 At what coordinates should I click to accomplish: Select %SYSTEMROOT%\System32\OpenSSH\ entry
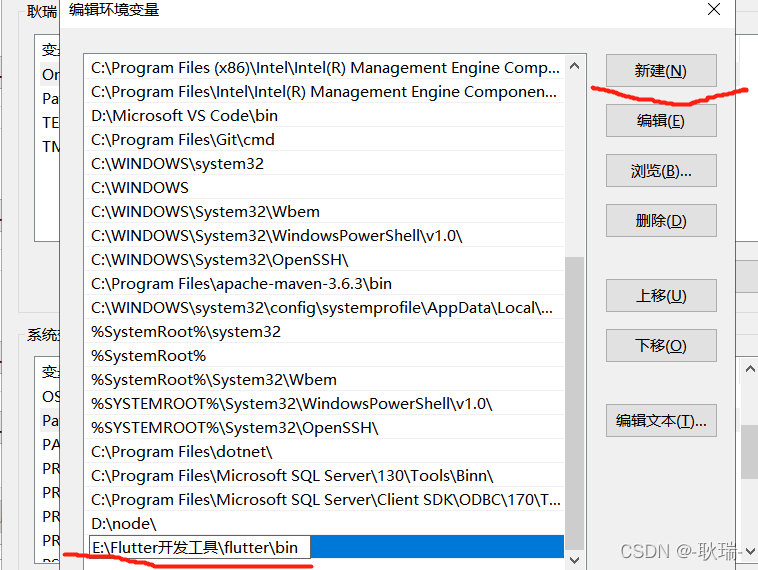[324, 428]
